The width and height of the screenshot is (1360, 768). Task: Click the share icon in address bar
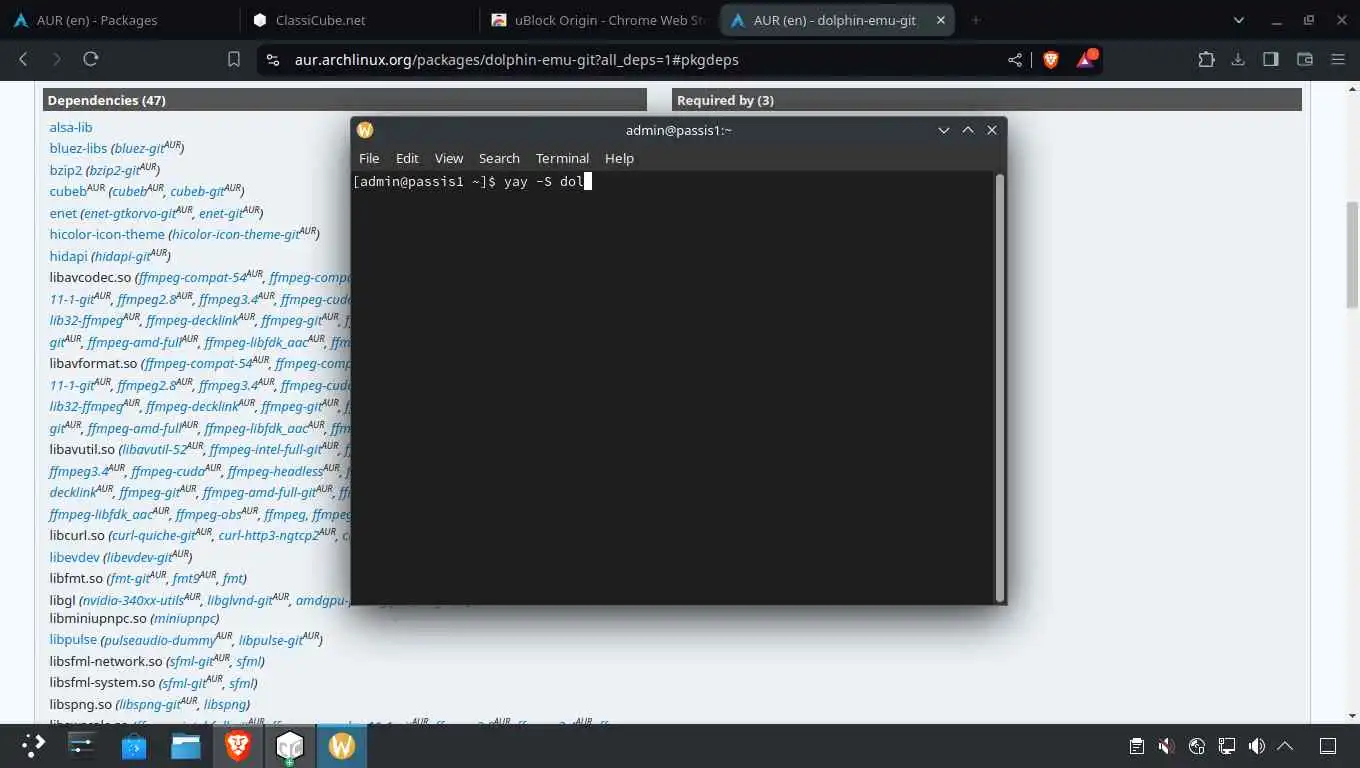[x=1015, y=60]
